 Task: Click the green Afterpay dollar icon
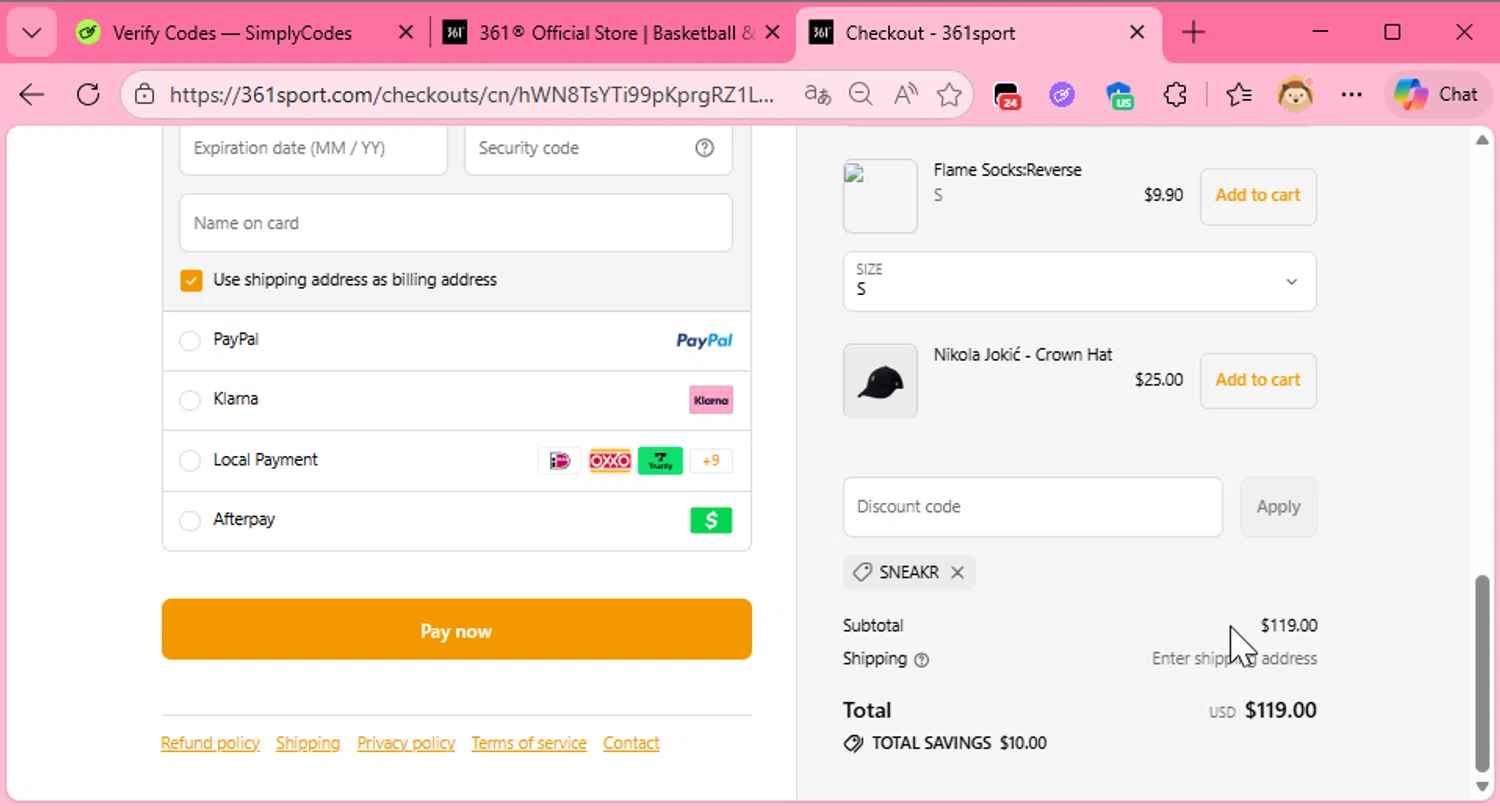click(x=711, y=521)
